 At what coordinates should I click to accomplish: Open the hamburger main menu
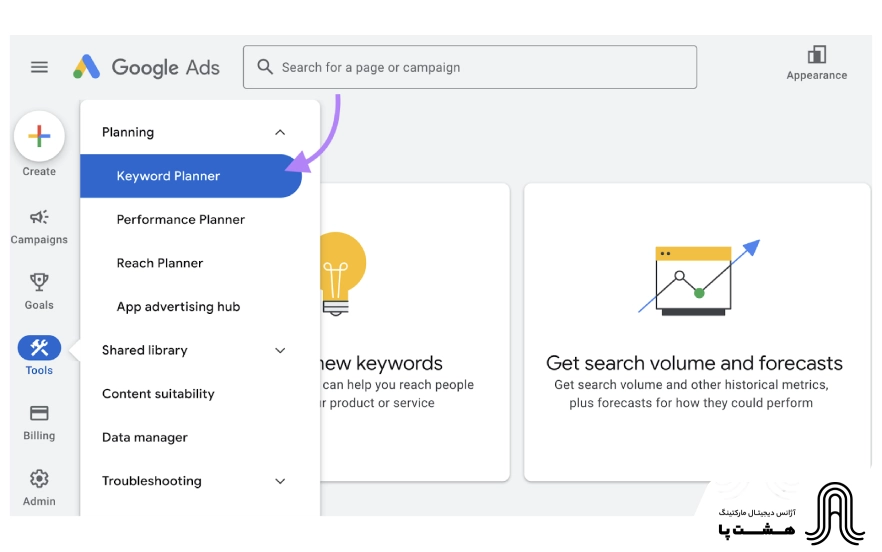[x=39, y=67]
